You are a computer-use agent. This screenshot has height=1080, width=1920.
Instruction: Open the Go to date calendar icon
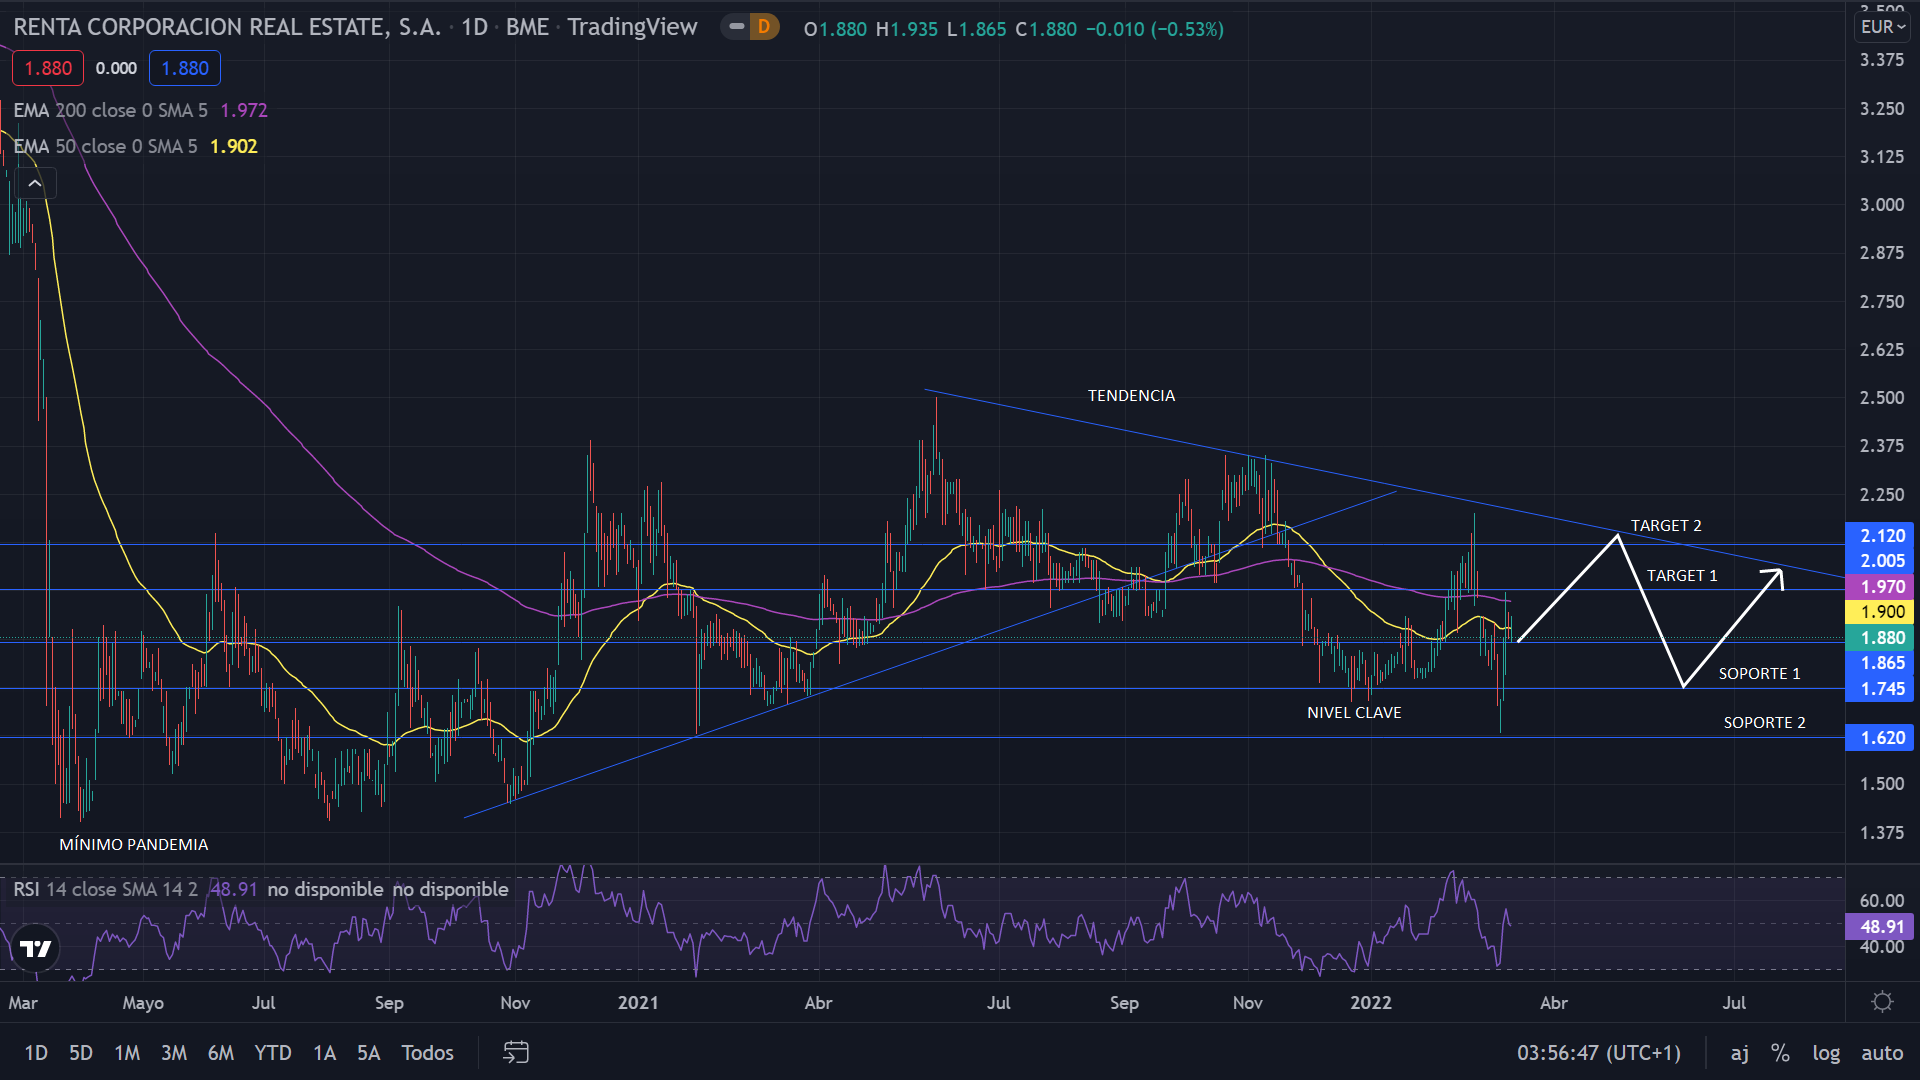tap(515, 1052)
